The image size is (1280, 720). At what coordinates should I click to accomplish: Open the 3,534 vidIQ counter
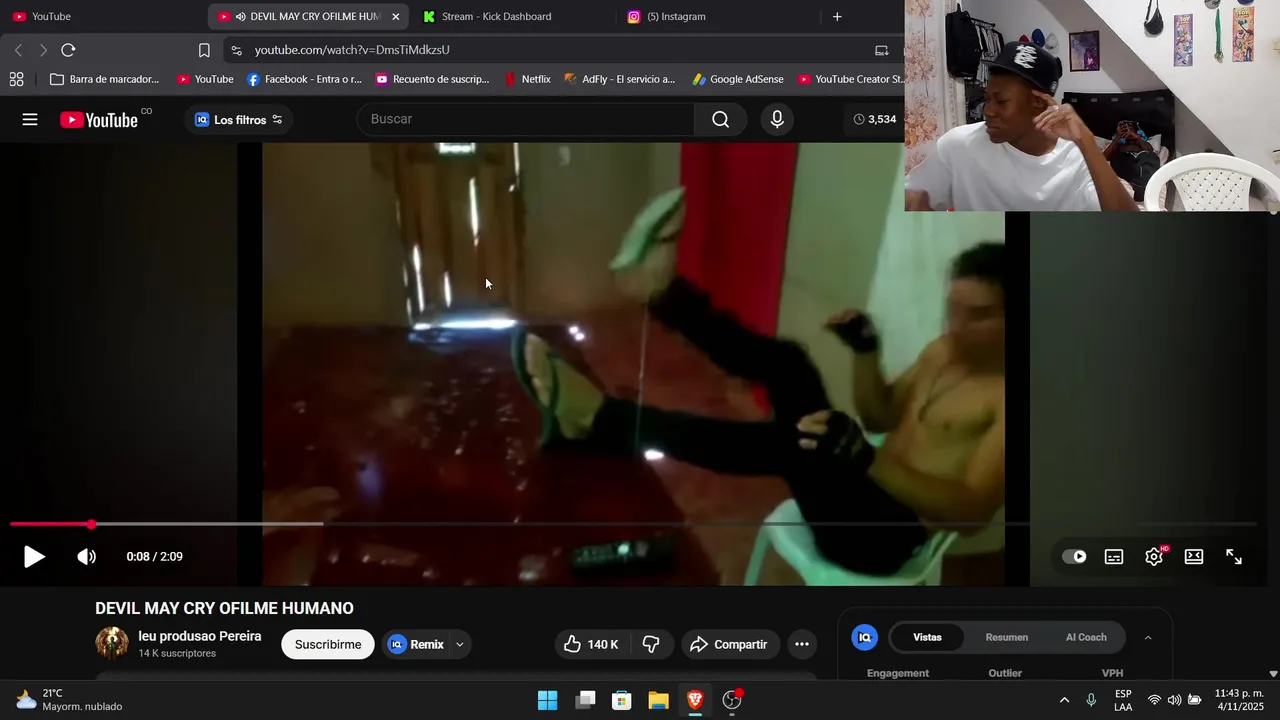tap(875, 119)
